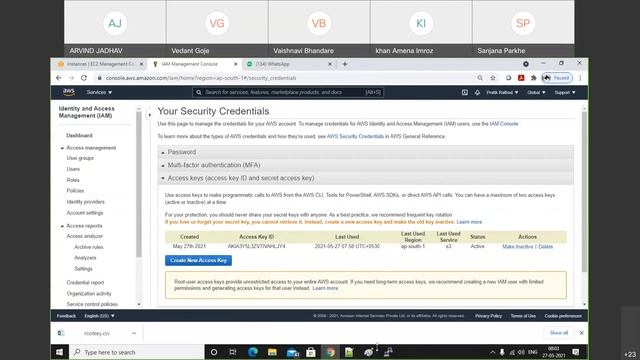640x360 pixels.
Task: Click the volume icon in system tray
Action: 522,352
